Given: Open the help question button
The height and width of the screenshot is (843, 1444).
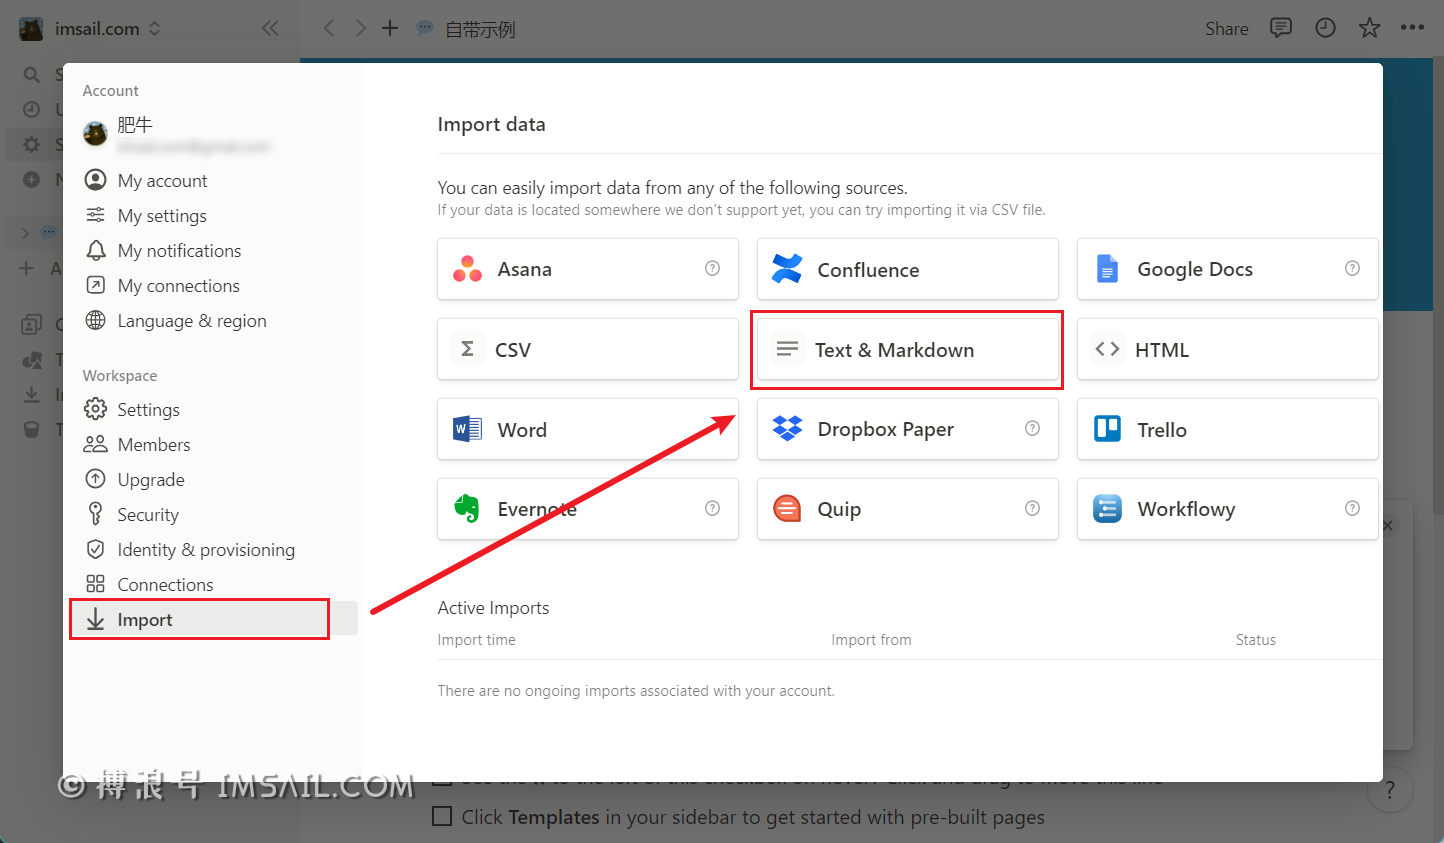Looking at the screenshot, I should [1390, 791].
